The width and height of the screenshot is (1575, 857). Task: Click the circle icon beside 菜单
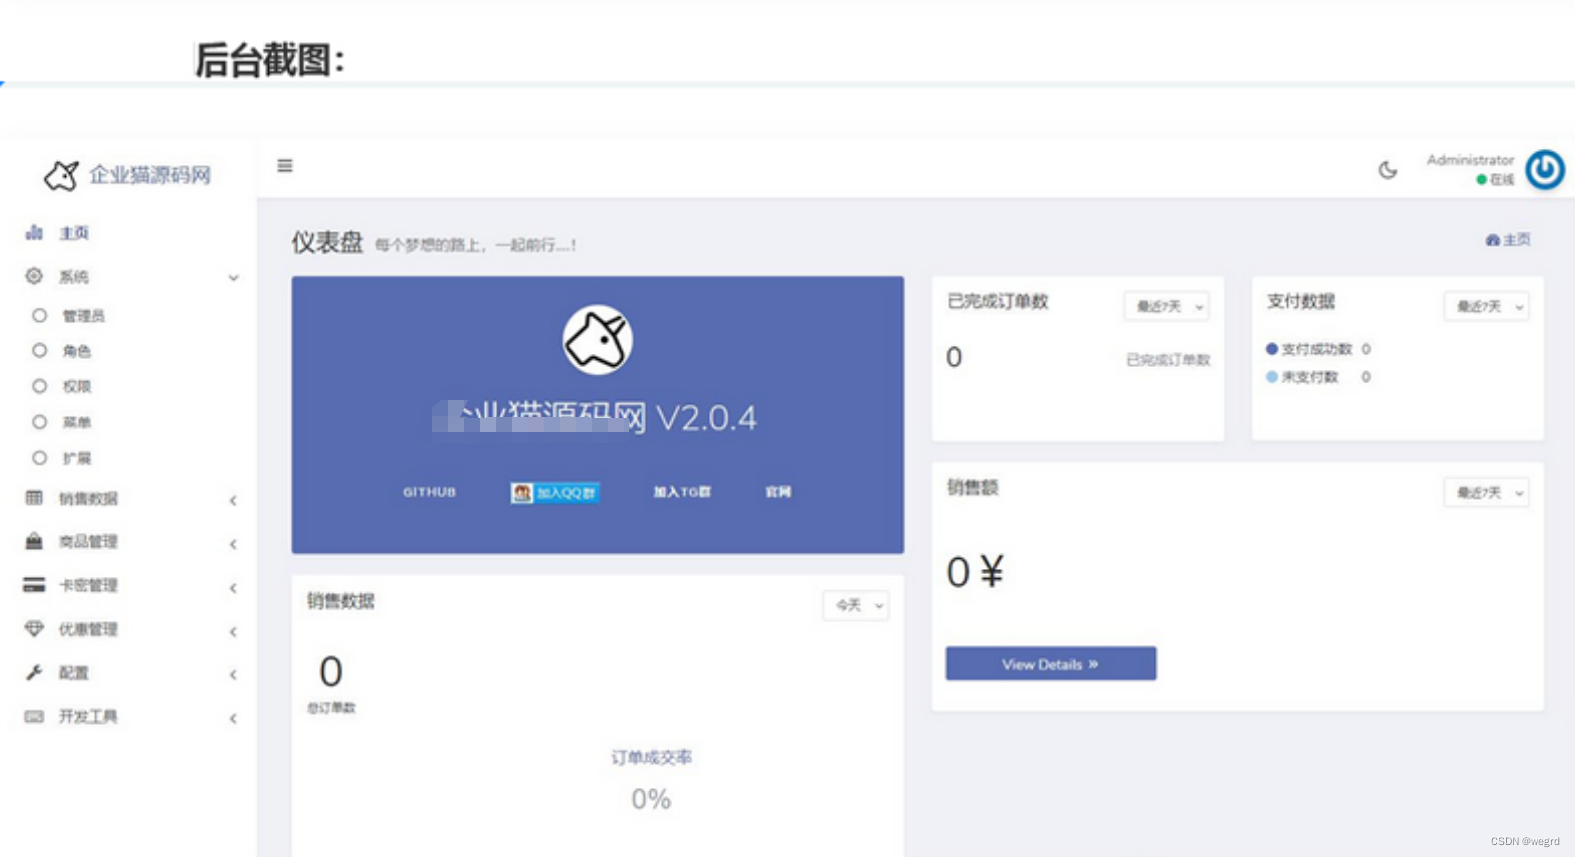coord(39,422)
